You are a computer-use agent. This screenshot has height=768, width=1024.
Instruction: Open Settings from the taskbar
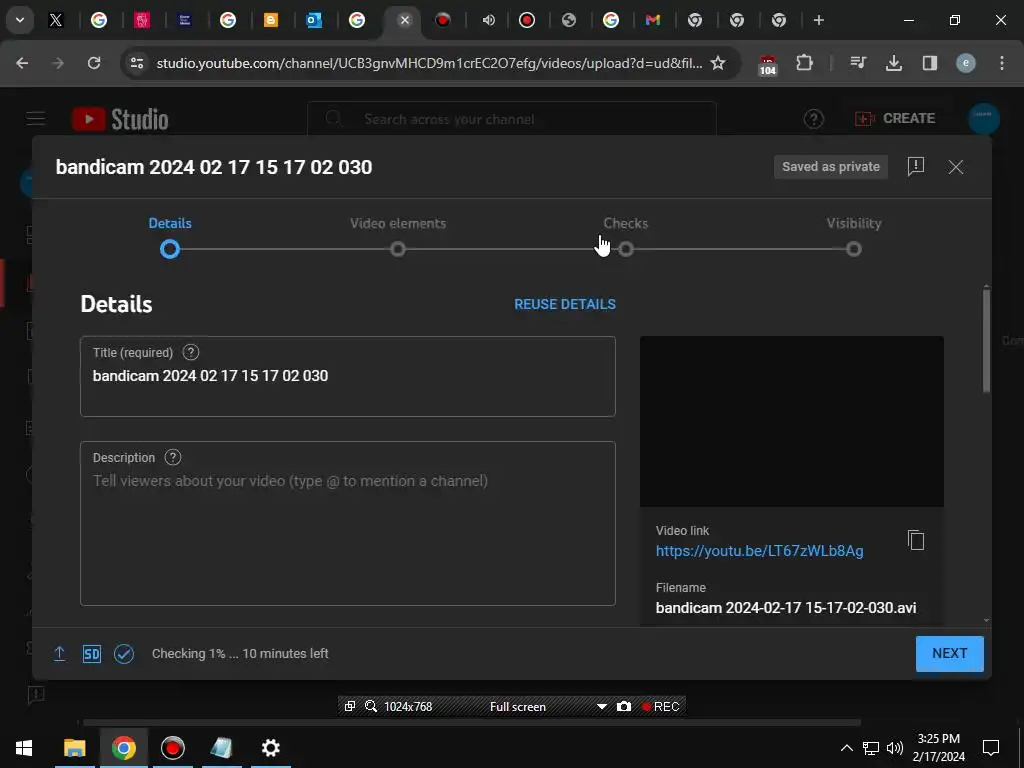[270, 748]
